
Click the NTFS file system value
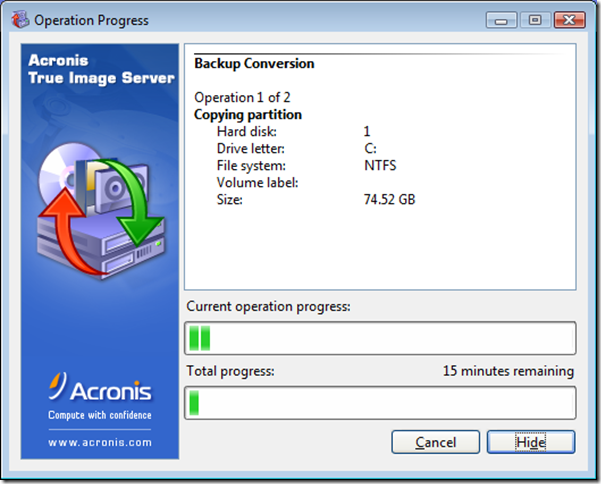381,166
